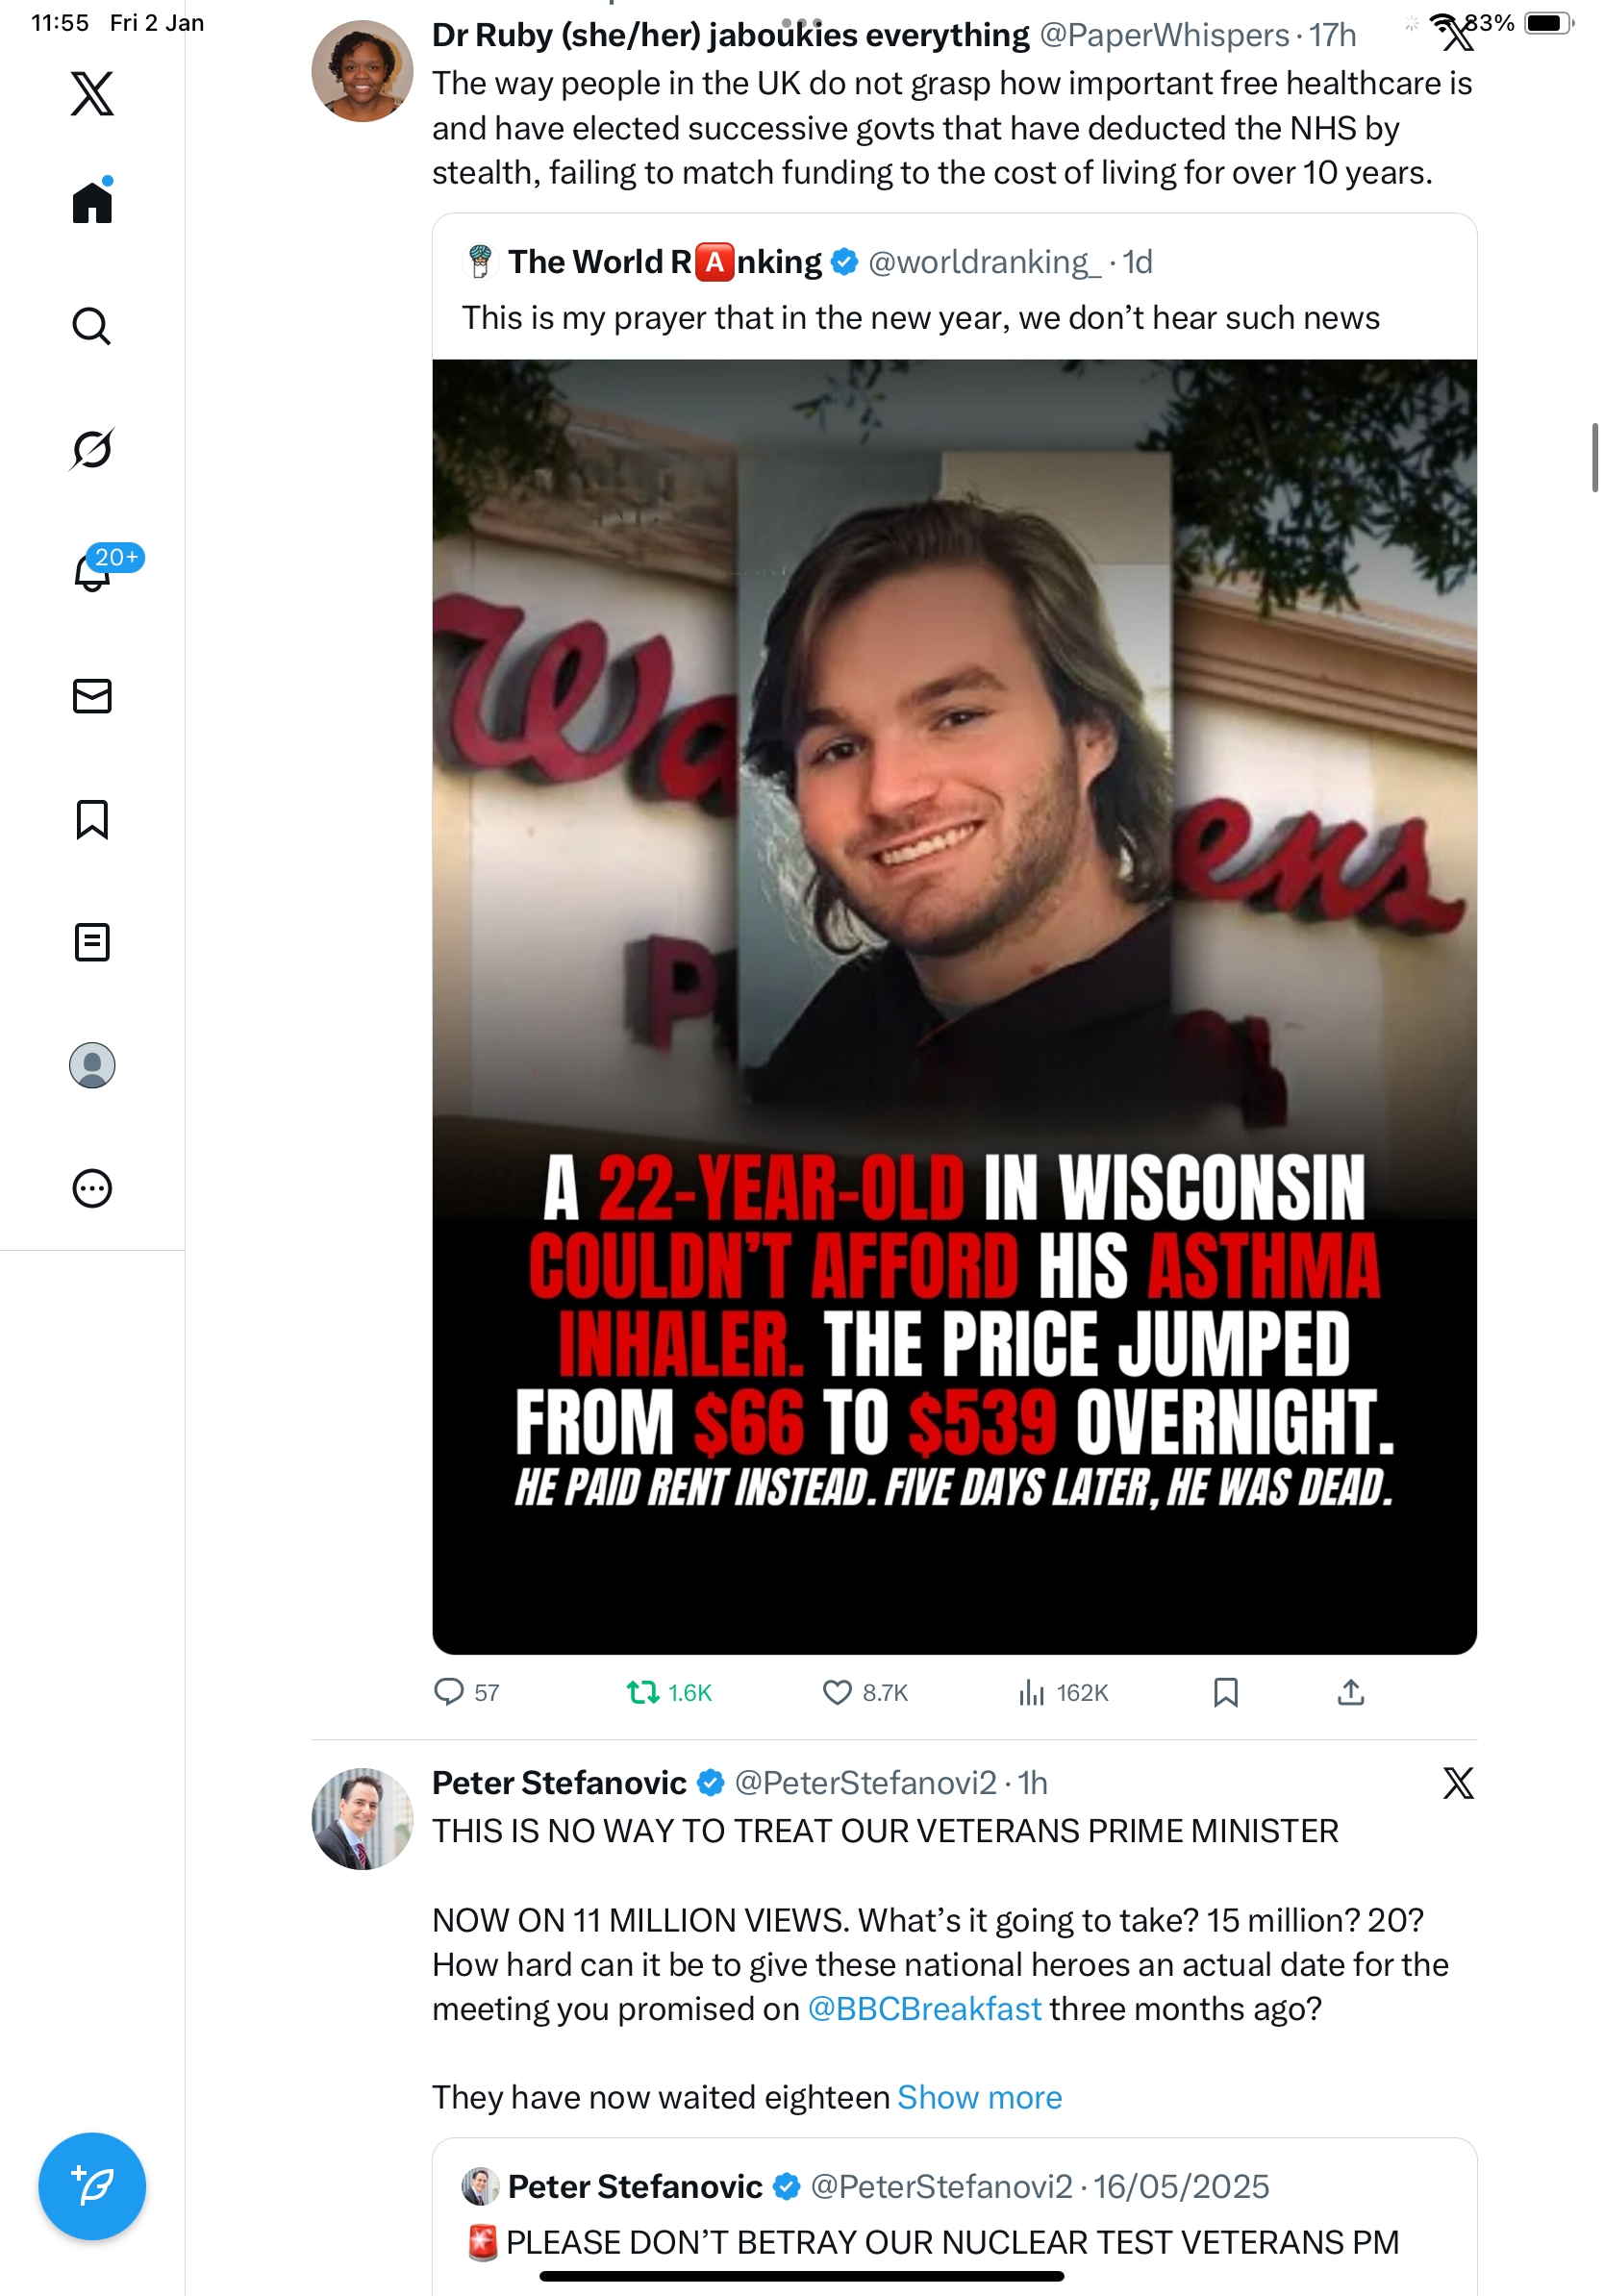Image resolution: width=1604 pixels, height=2296 pixels.
Task: Share Dr Ruby's post via share icon
Action: [1350, 1692]
